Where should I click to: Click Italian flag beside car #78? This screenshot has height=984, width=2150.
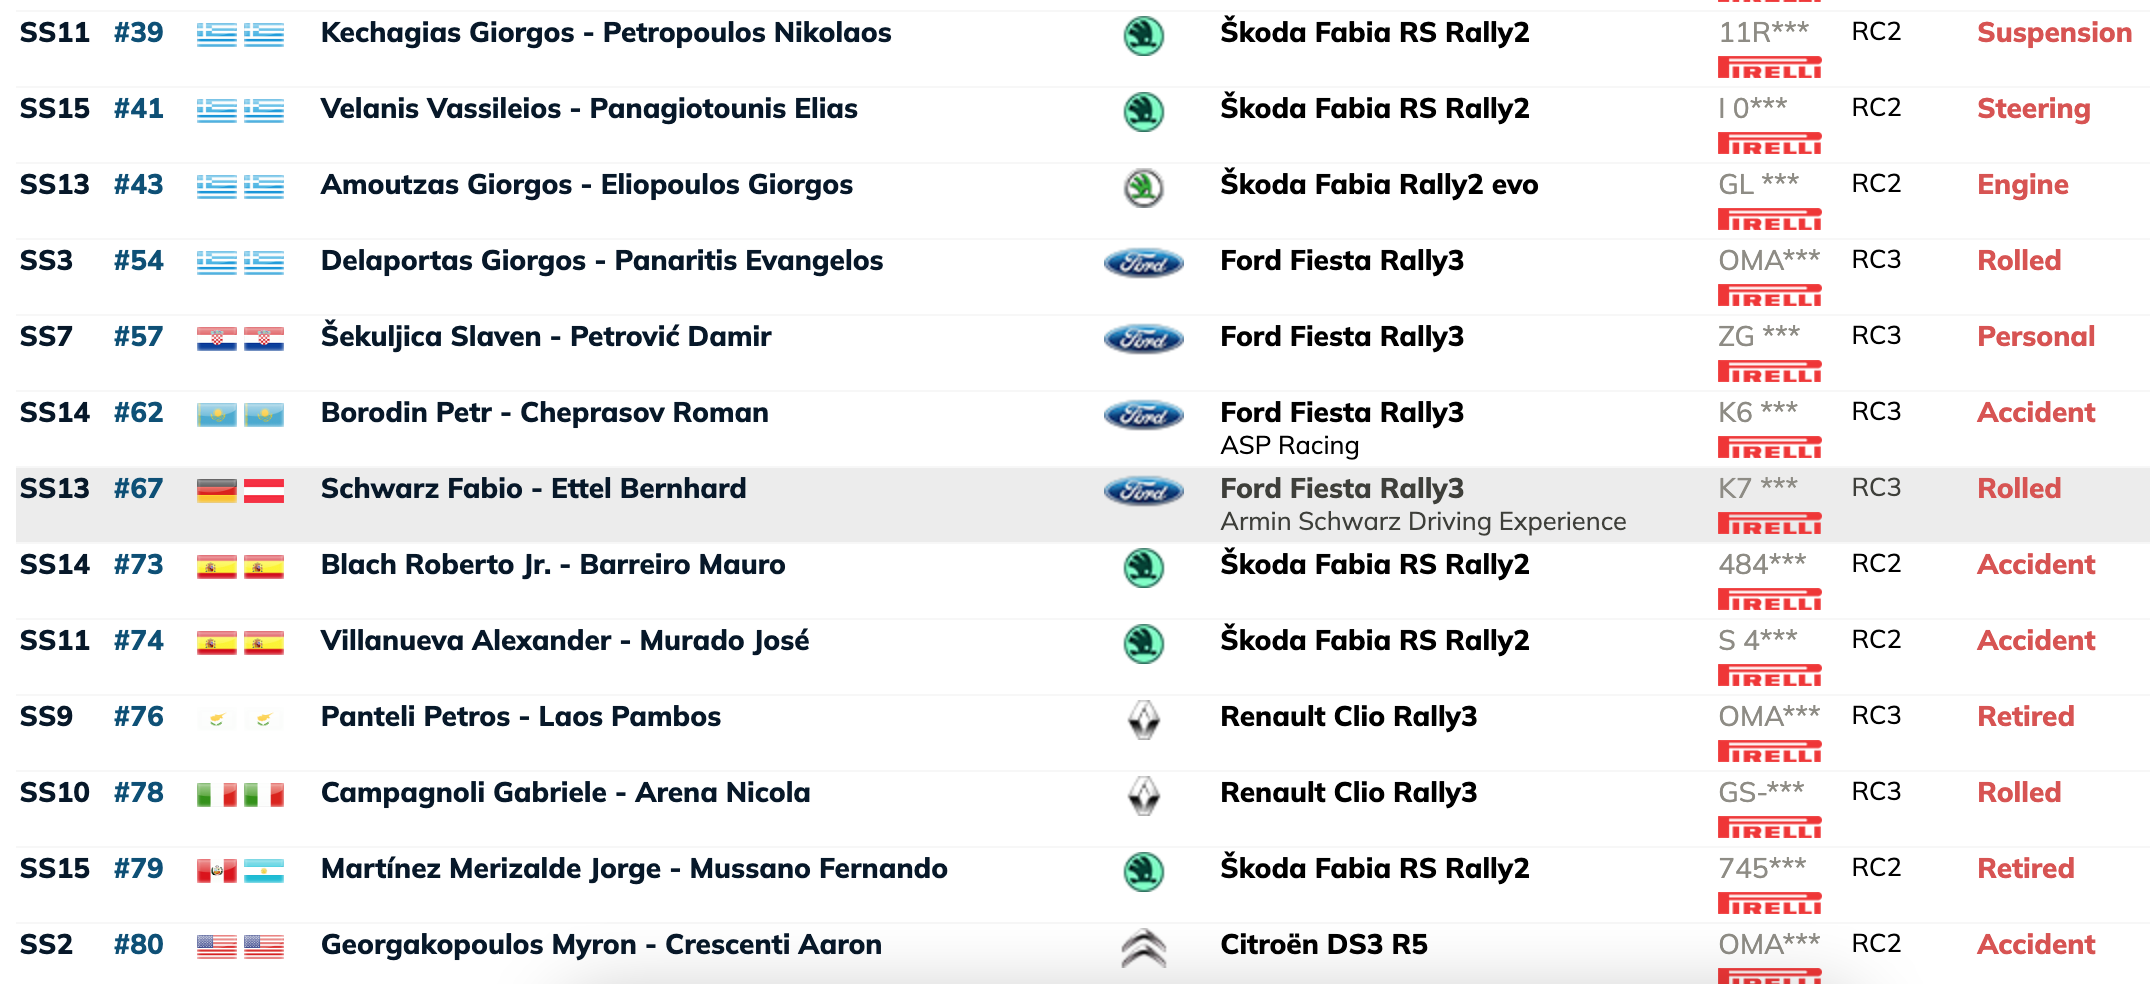(x=217, y=795)
